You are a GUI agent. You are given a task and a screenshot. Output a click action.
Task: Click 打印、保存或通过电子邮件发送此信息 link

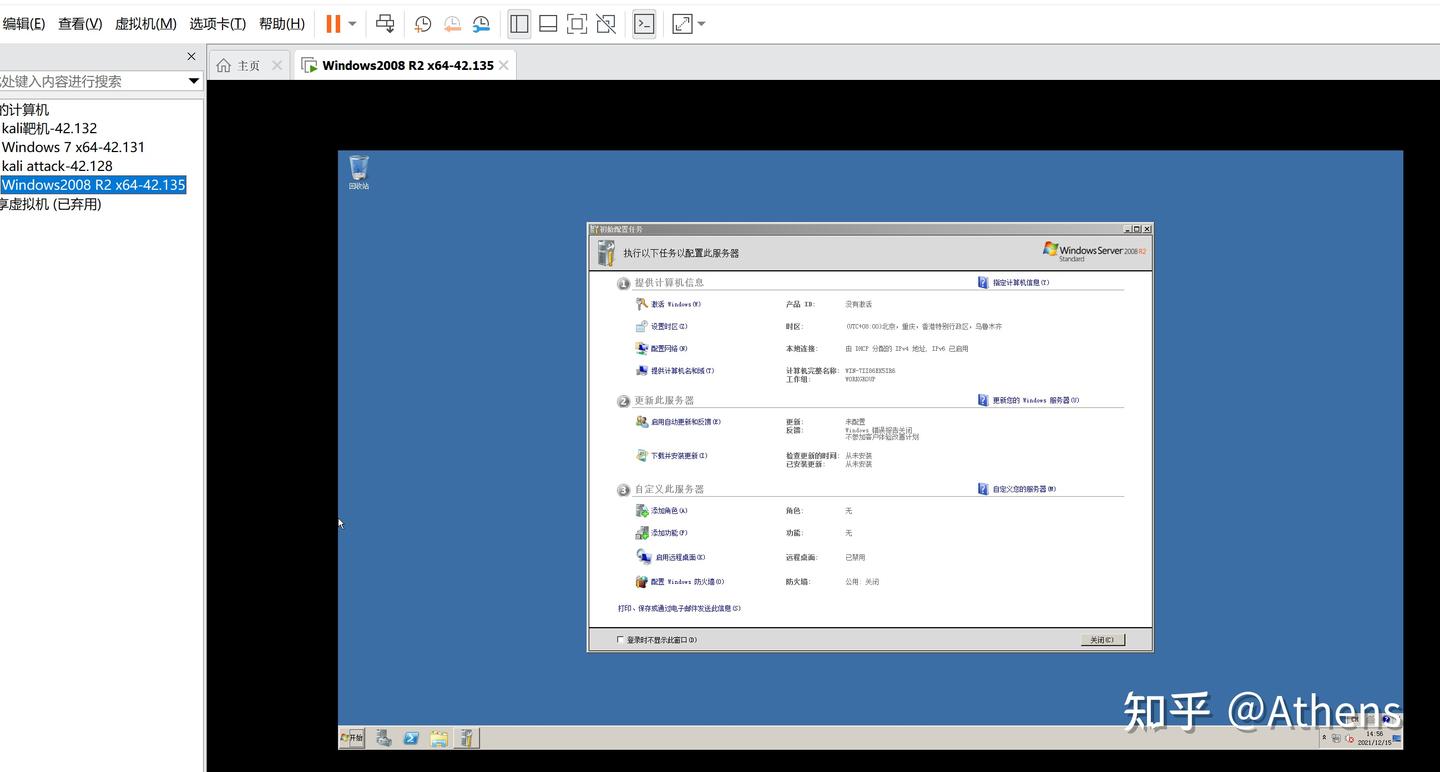(679, 608)
